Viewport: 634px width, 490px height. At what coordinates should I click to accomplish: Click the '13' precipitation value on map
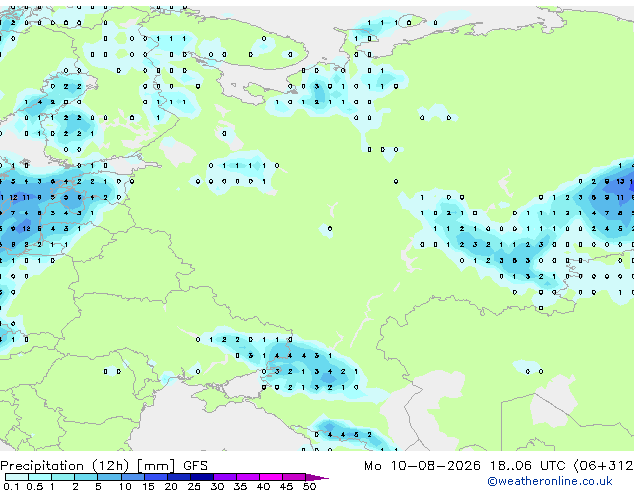pos(620,182)
